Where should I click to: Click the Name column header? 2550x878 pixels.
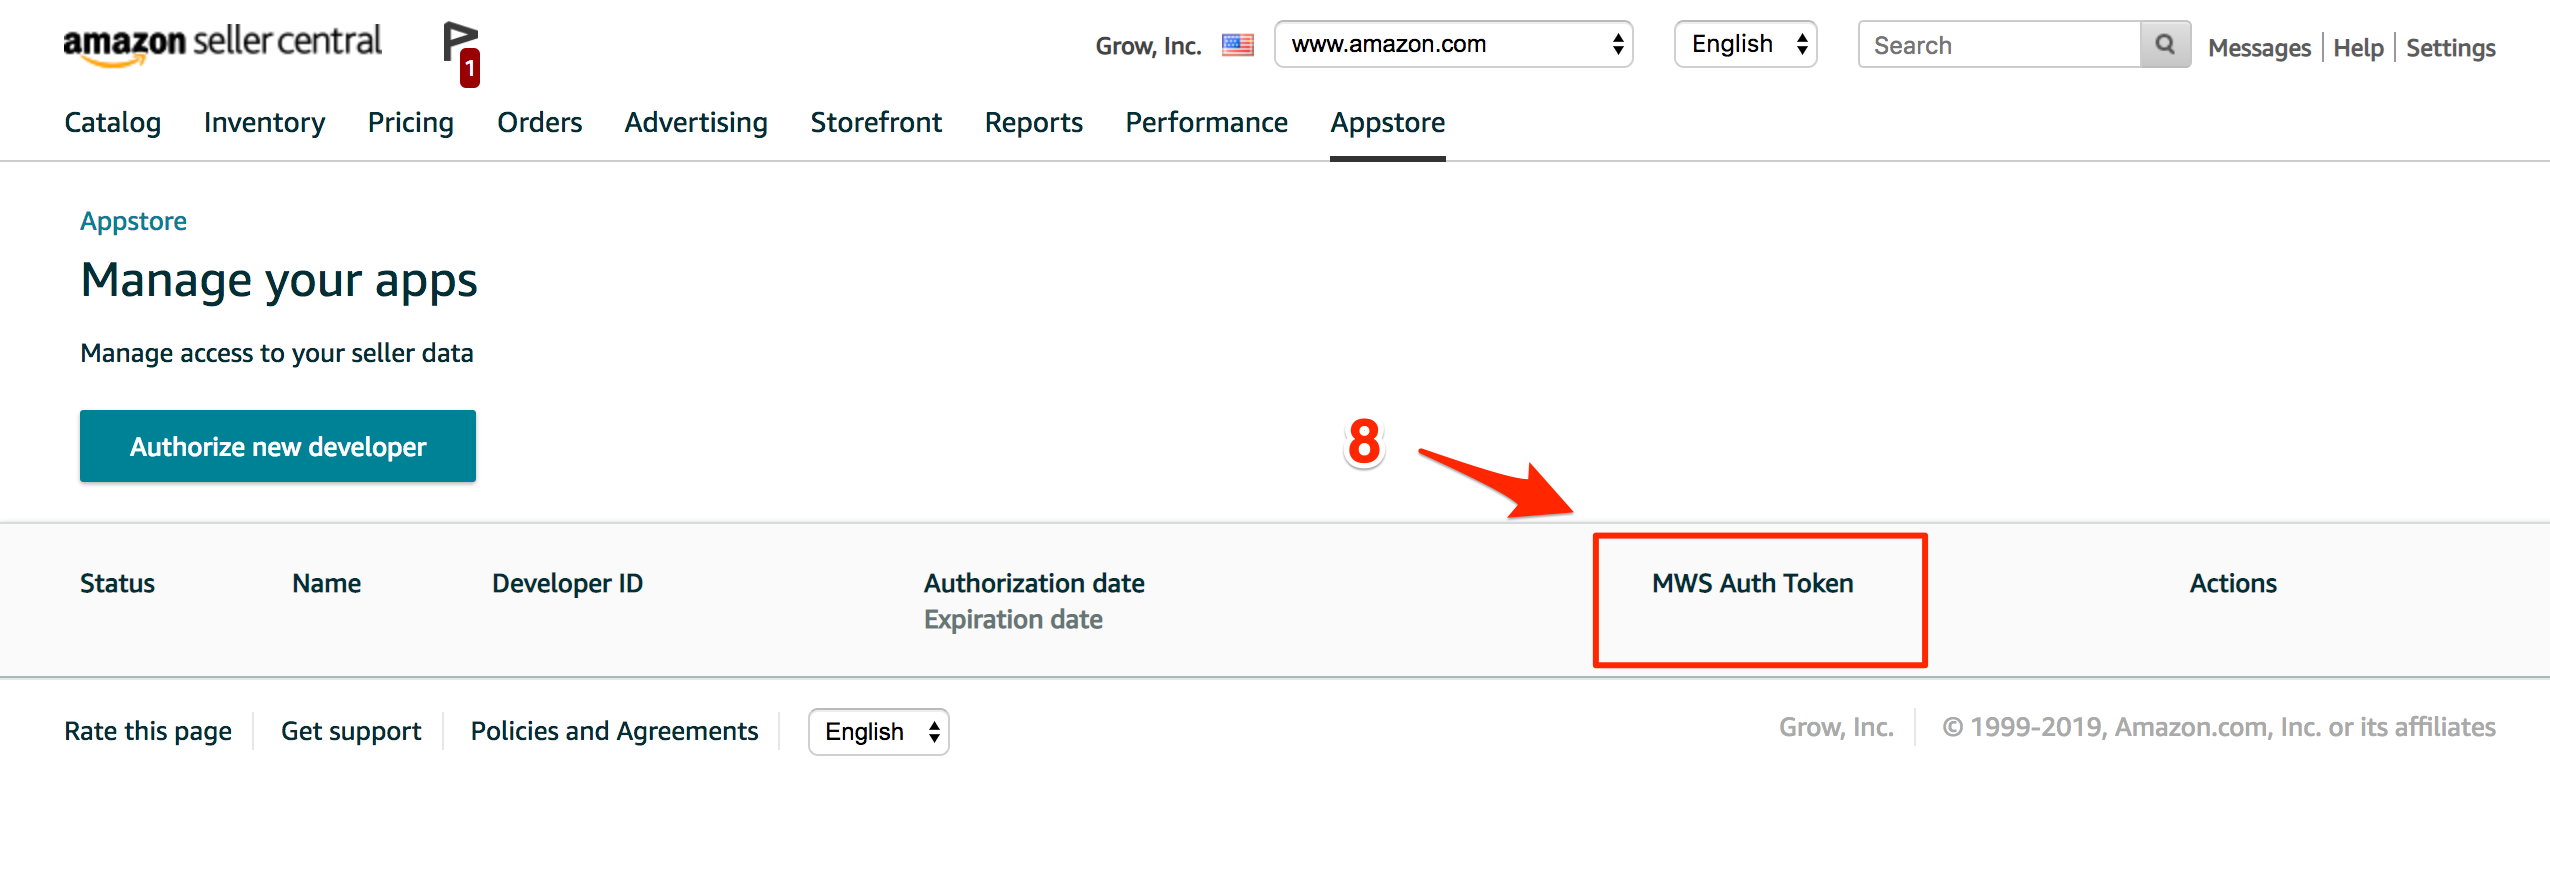click(x=327, y=583)
